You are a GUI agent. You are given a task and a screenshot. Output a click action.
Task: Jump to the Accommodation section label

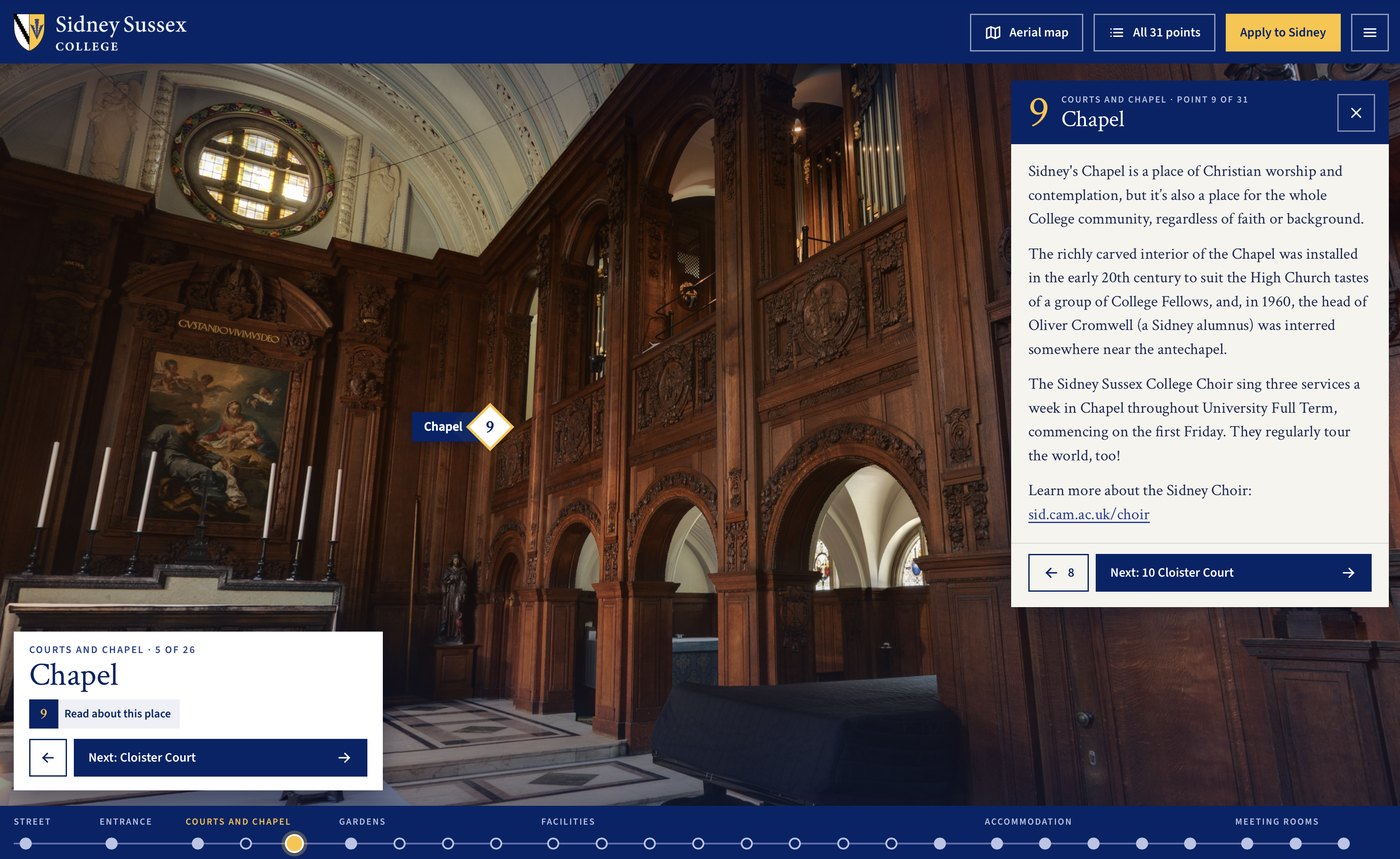coord(1028,822)
